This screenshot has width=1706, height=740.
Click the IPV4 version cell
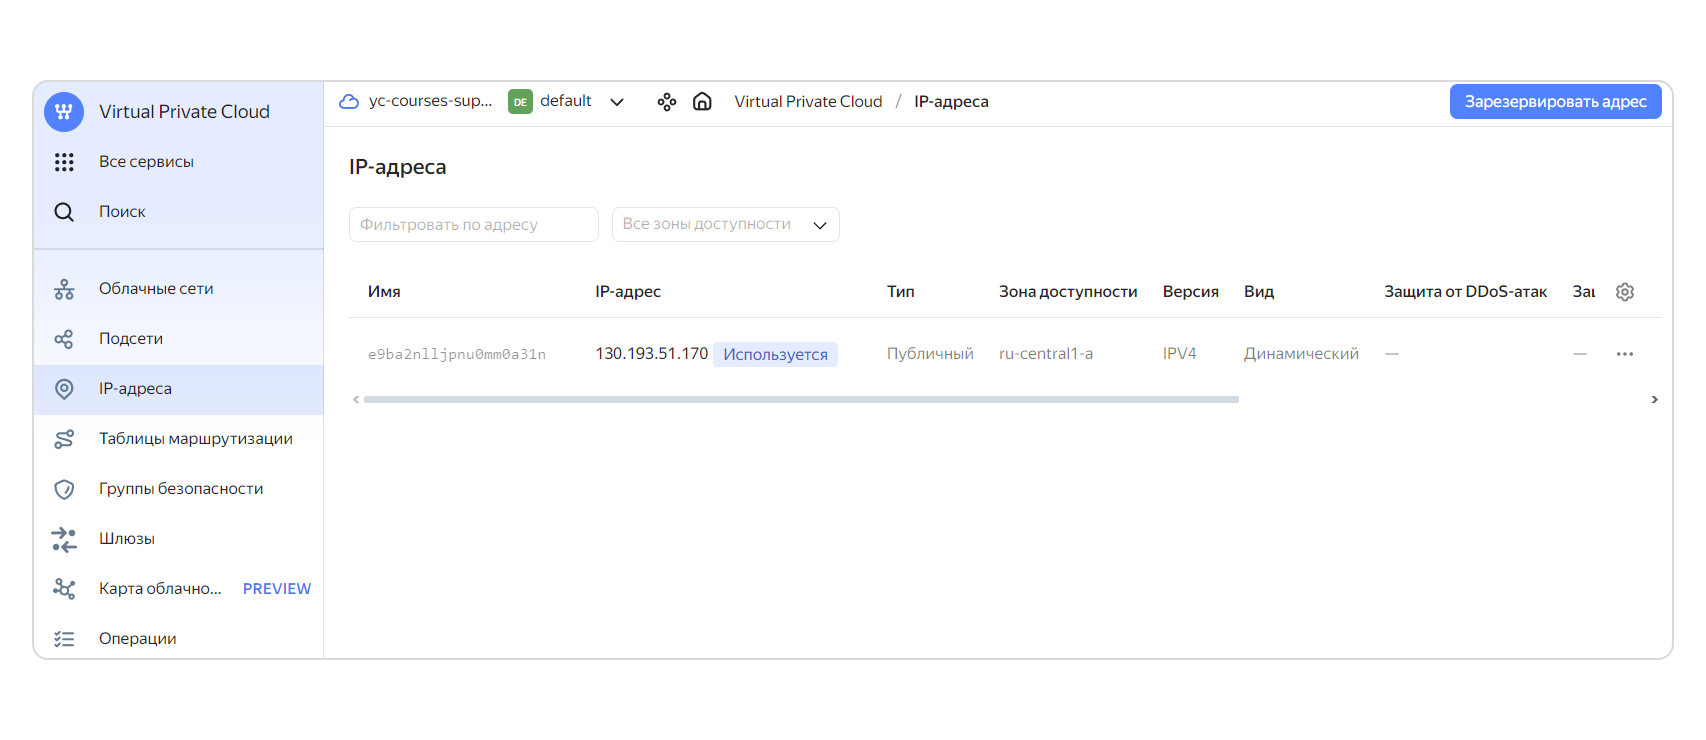(1180, 354)
